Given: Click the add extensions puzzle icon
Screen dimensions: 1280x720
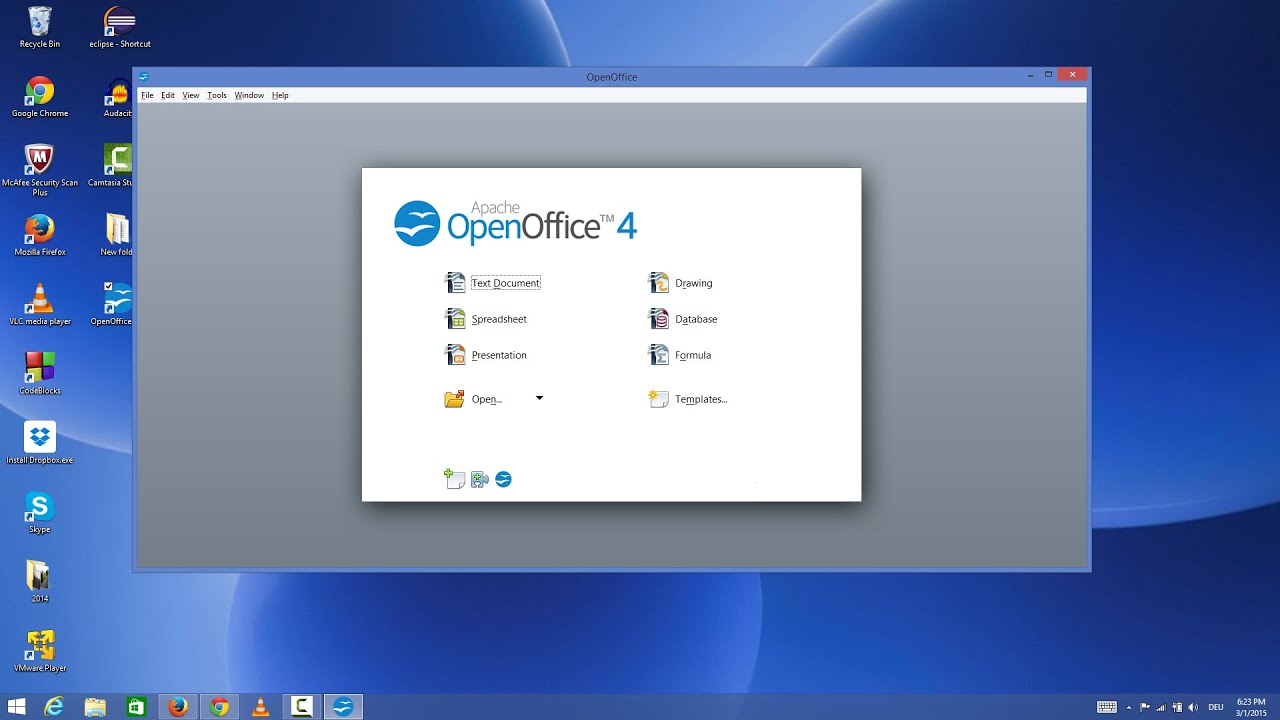Looking at the screenshot, I should (x=480, y=480).
